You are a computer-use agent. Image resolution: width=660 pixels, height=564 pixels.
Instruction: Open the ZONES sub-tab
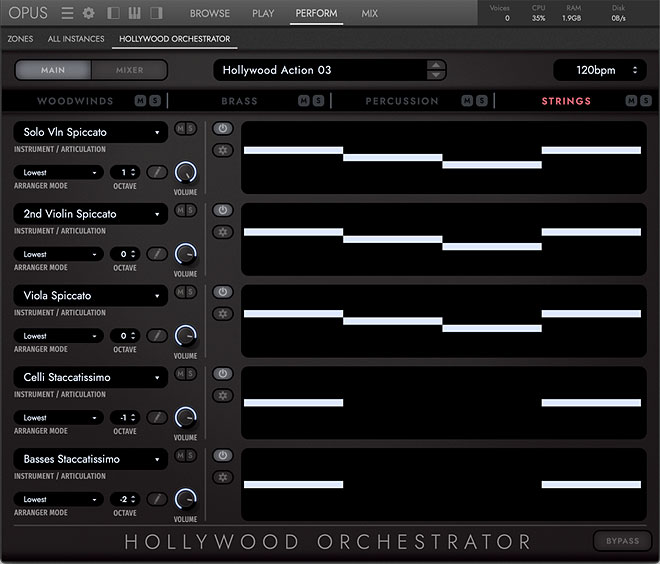pos(20,39)
